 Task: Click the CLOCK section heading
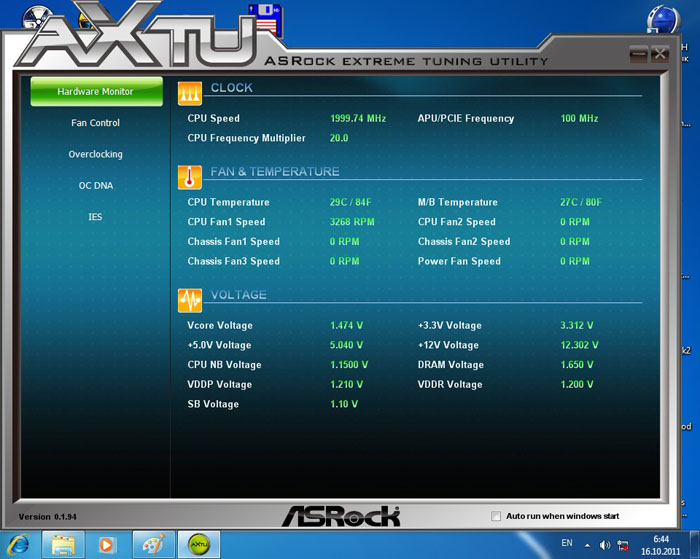coord(232,88)
